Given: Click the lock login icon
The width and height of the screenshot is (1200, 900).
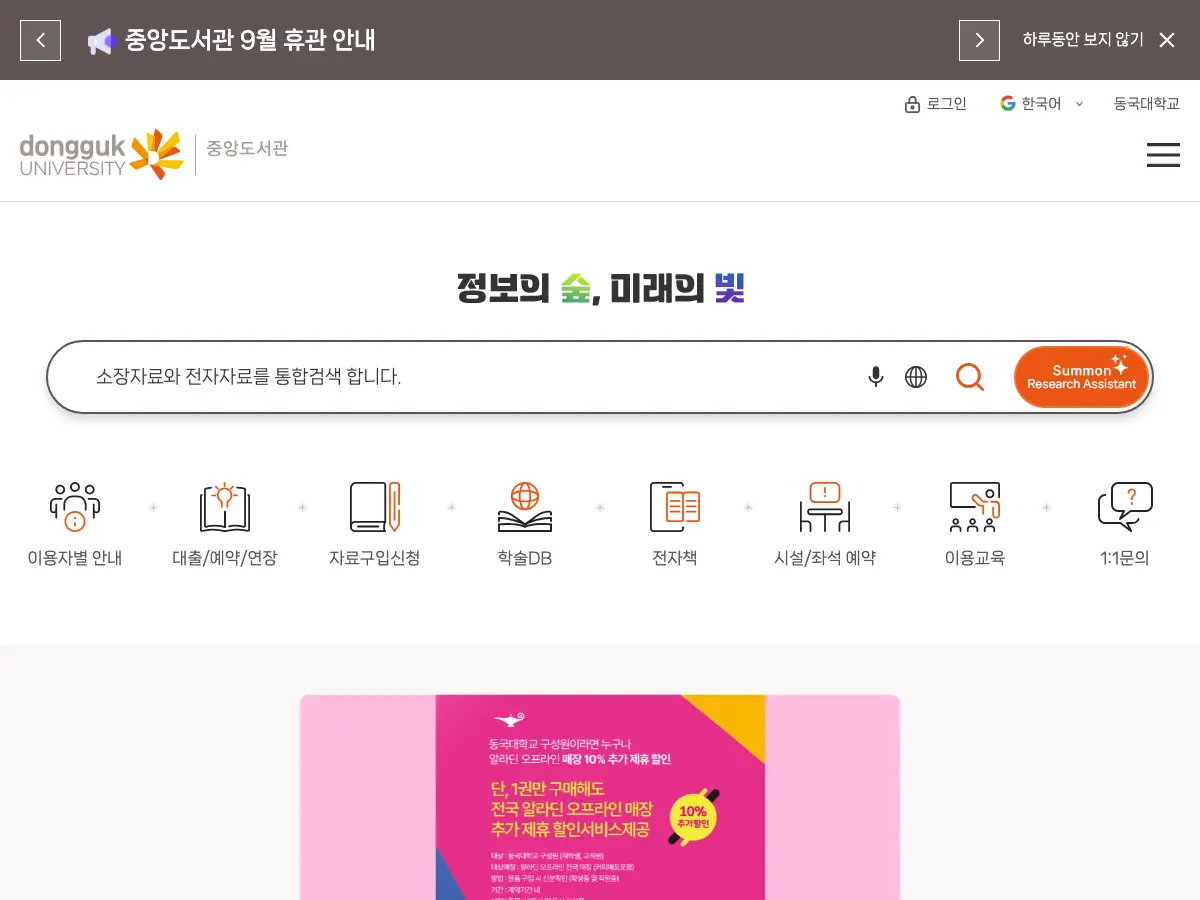Looking at the screenshot, I should 912,104.
